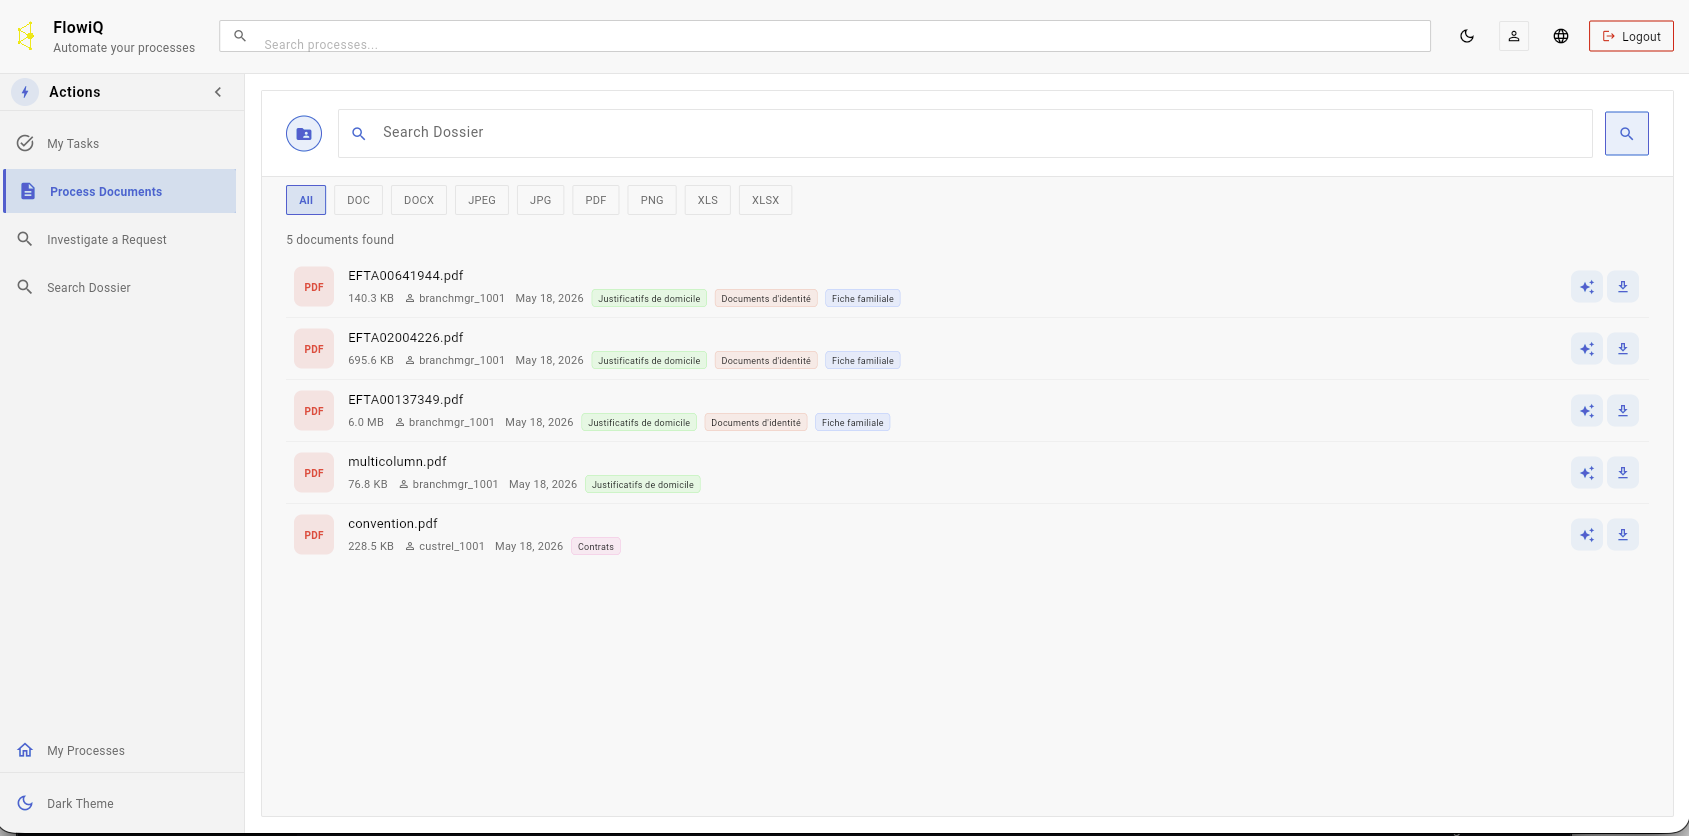Download EFTA00137349.pdf
The height and width of the screenshot is (836, 1689).
[1623, 411]
